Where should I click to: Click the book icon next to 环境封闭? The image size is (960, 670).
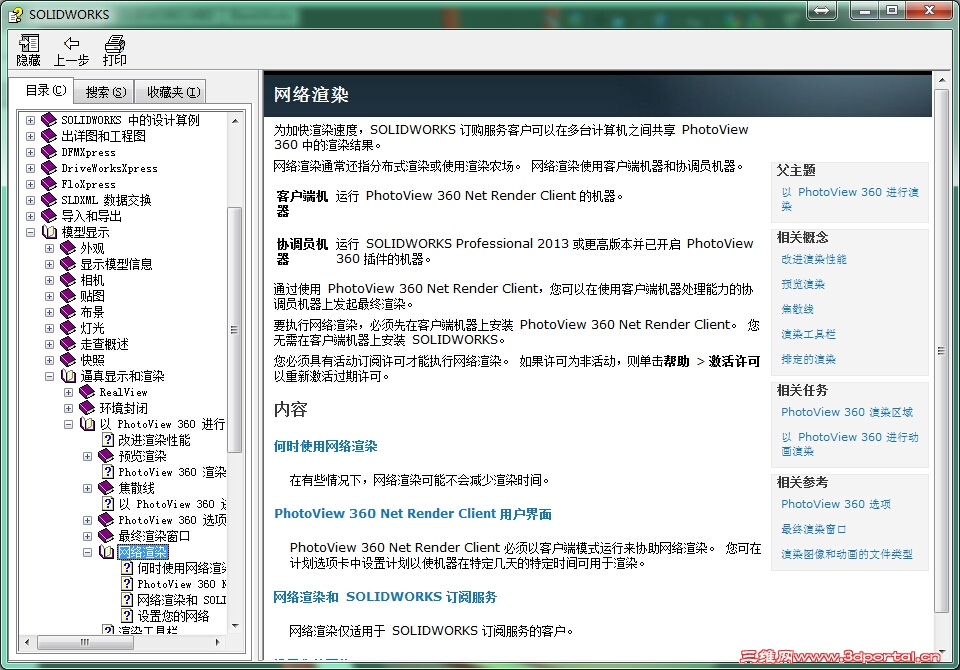(x=87, y=408)
